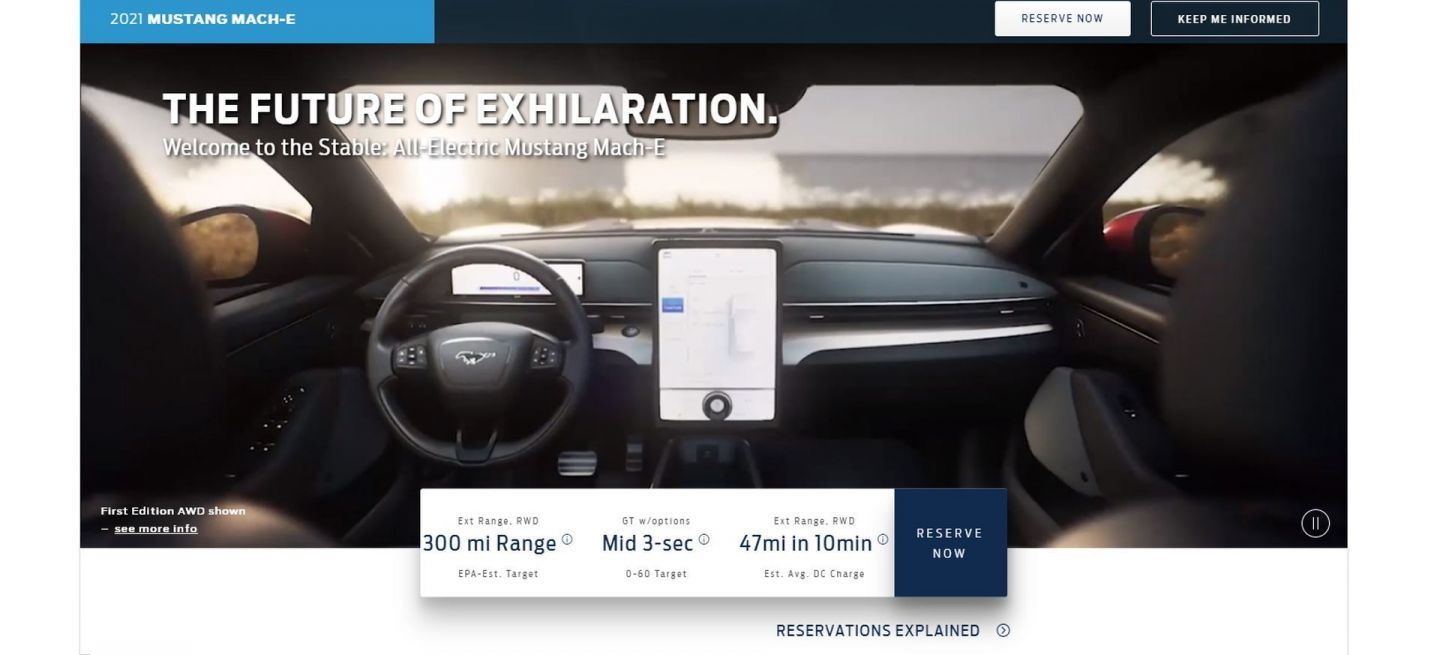The width and height of the screenshot is (1440, 655).
Task: Click the 'Welcome to the Stable' subheading
Action: (x=414, y=148)
